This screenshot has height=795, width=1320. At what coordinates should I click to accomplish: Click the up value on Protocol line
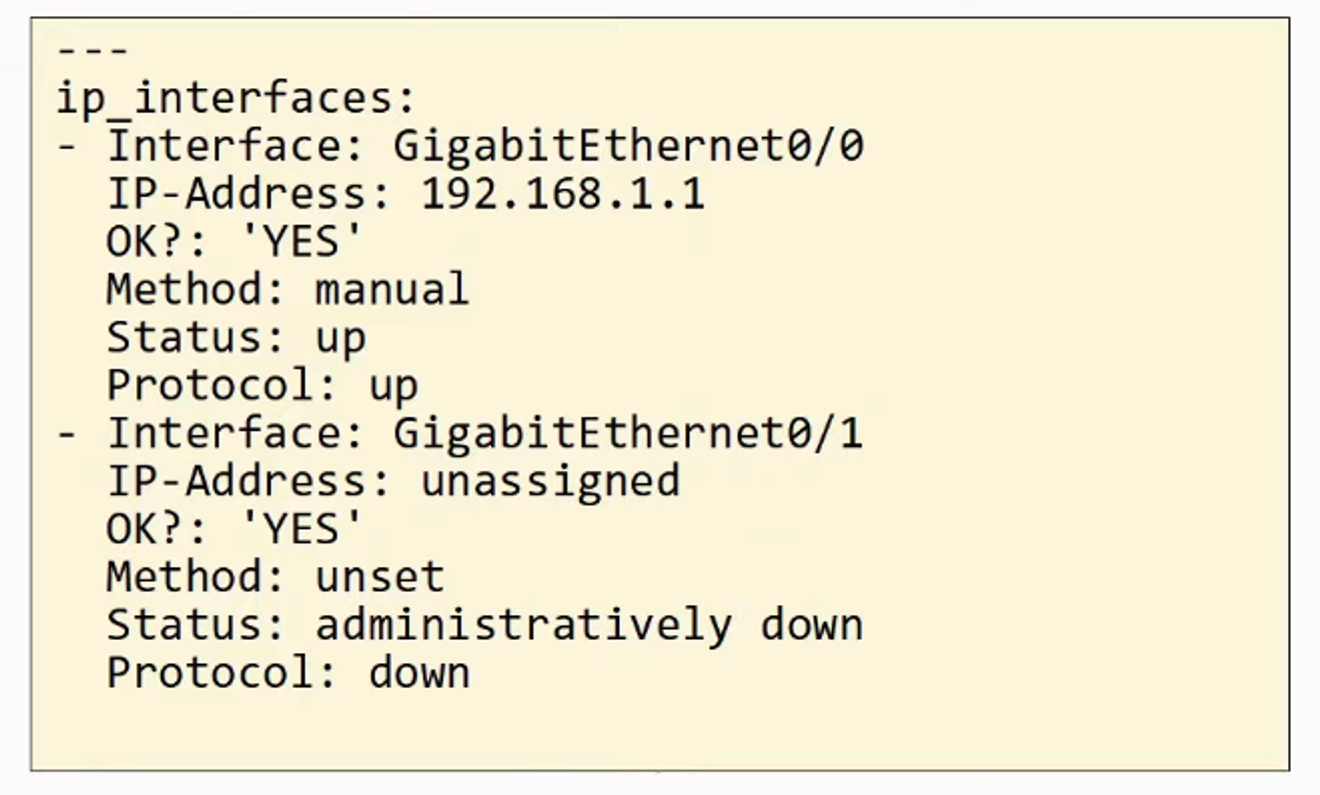tap(393, 386)
